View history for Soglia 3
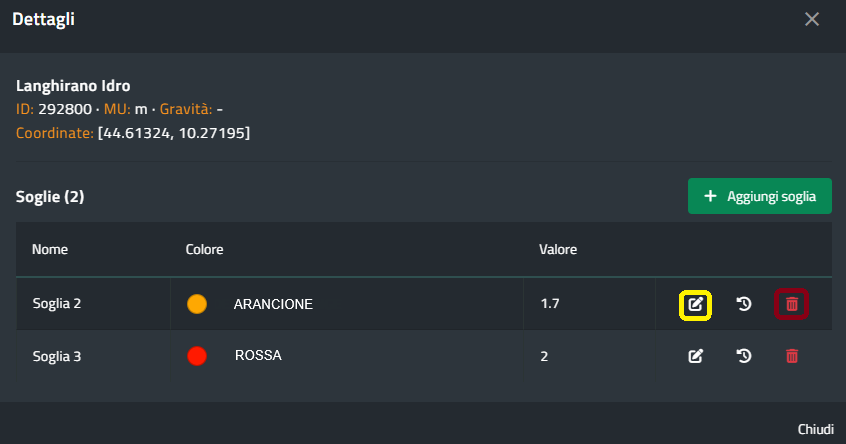846x444 pixels. (x=744, y=355)
